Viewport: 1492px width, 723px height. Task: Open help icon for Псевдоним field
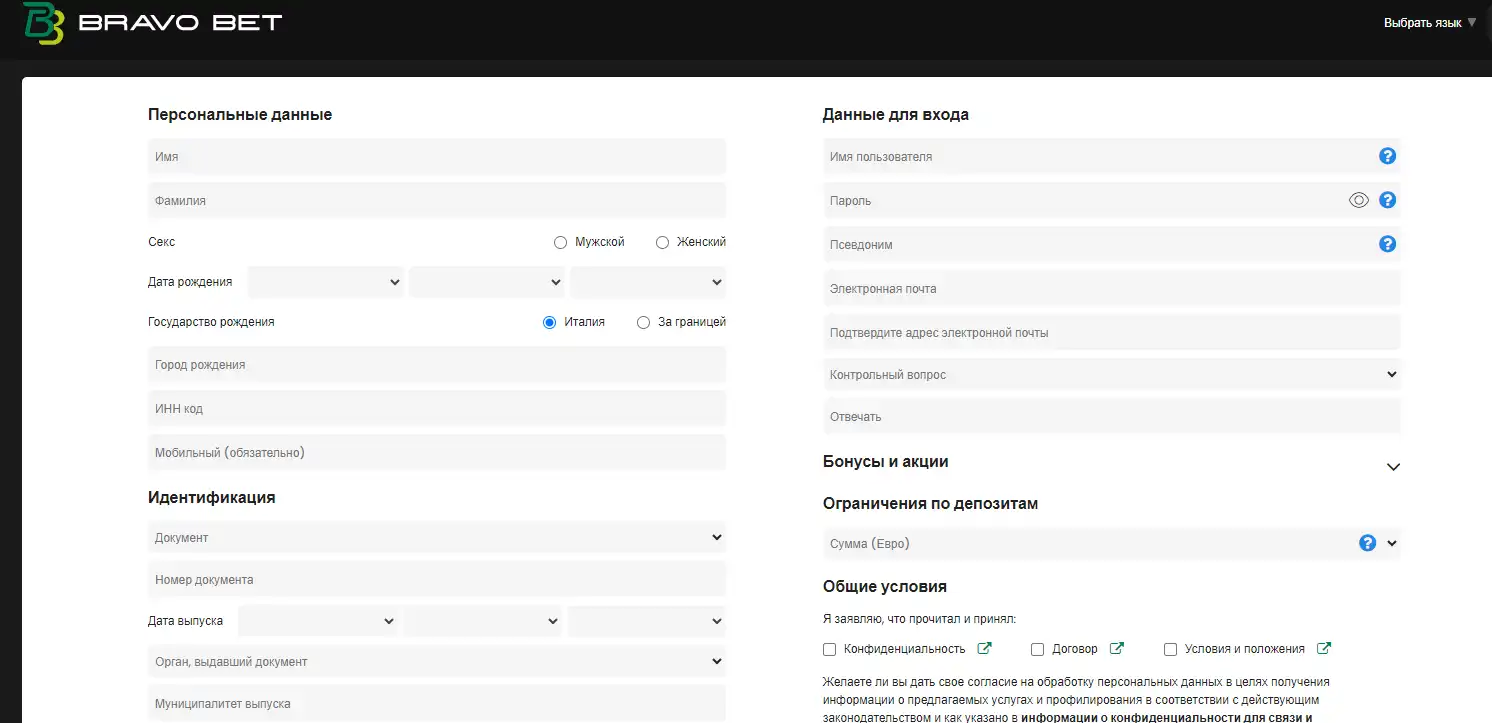coord(1387,244)
